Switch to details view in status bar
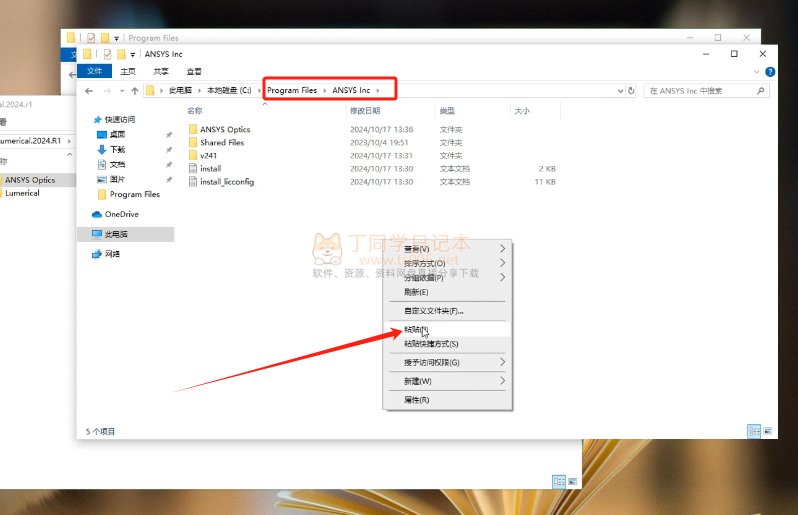The height and width of the screenshot is (515, 798). tap(753, 431)
